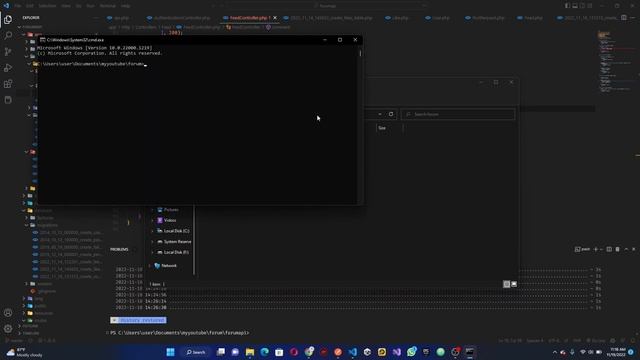Open Run and Debug view
The image size is (640, 360).
click(x=8, y=68)
